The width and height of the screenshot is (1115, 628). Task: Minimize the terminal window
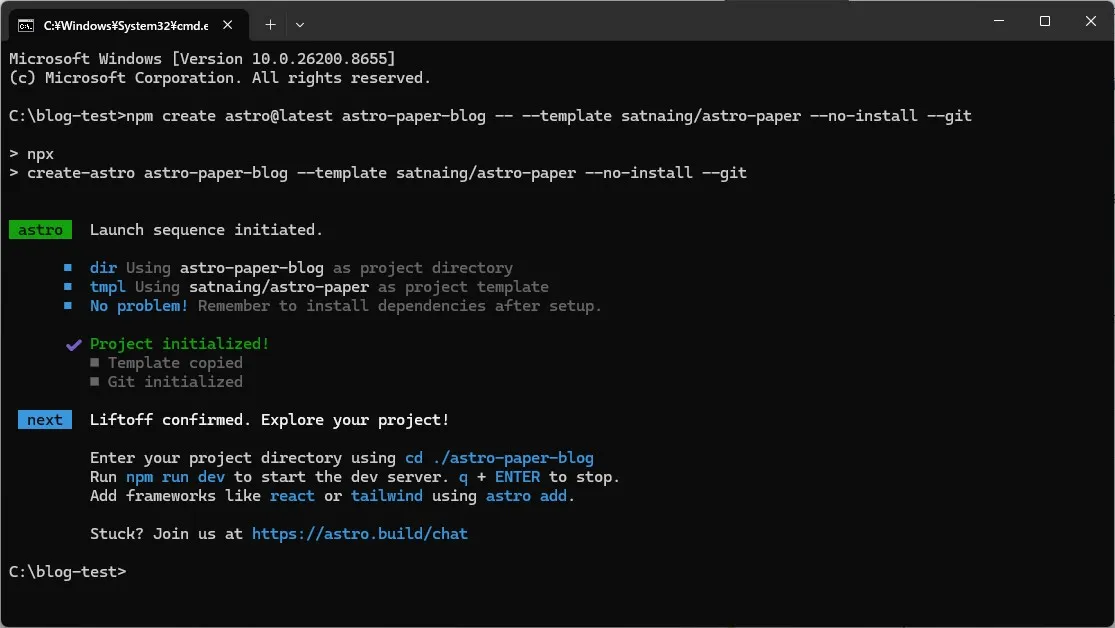[999, 21]
